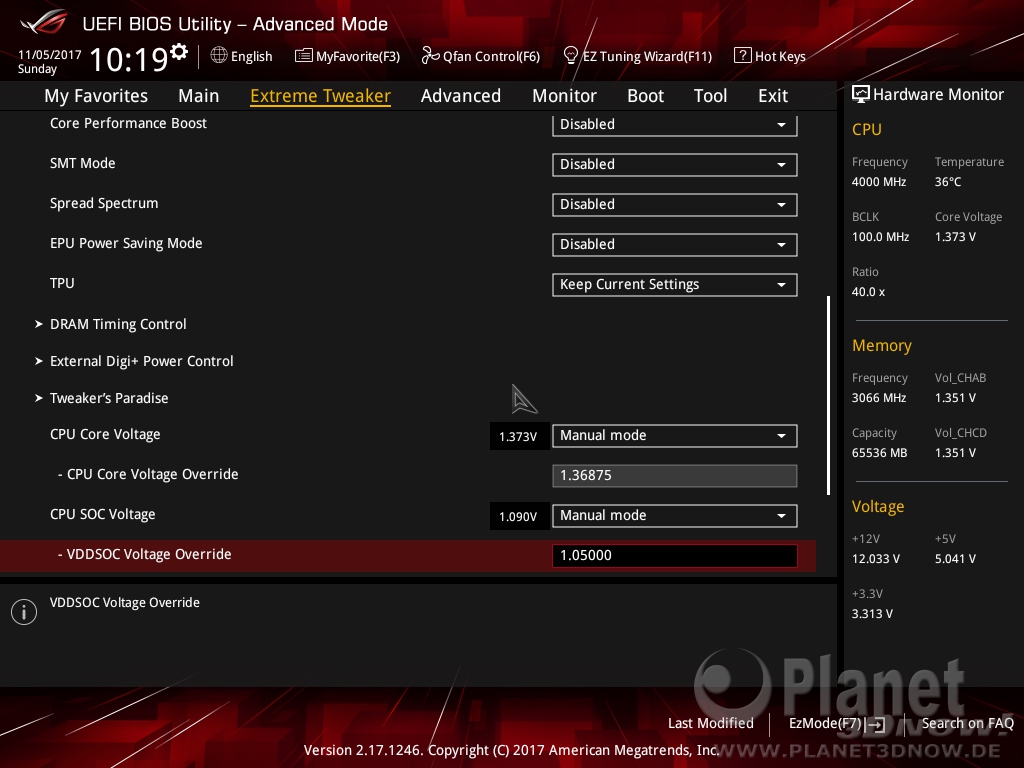
Task: Click the 1.373V reading beside CPU Core Voltage
Action: click(x=518, y=436)
